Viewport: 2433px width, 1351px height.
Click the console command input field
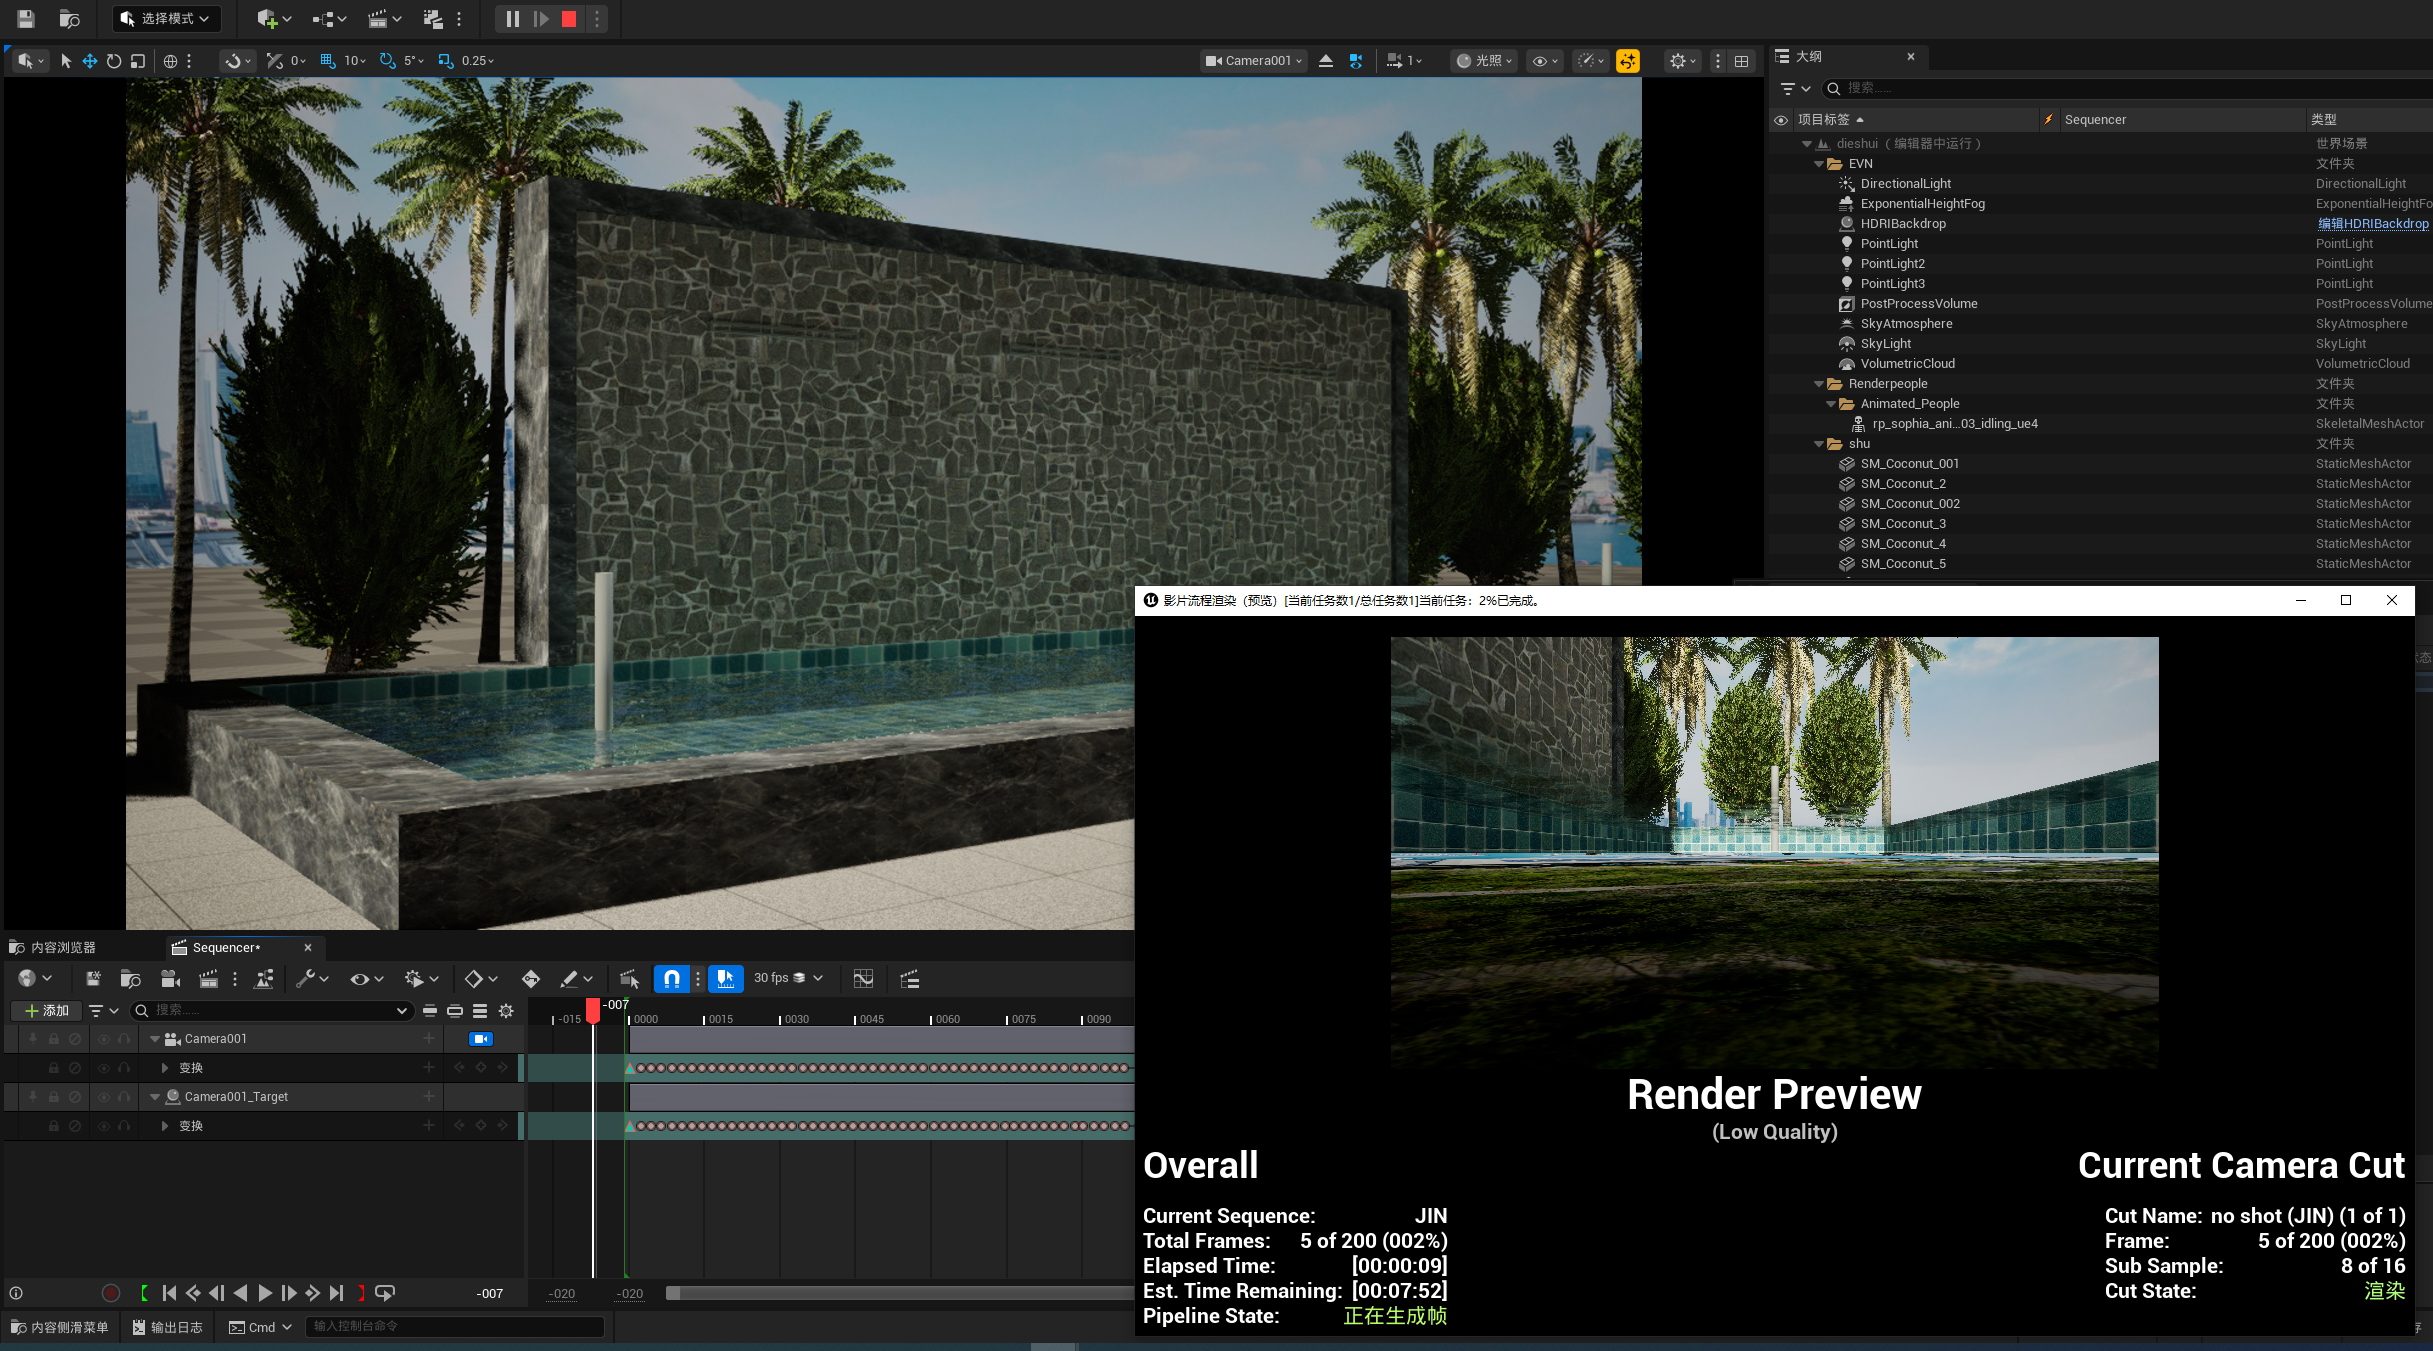click(455, 1327)
